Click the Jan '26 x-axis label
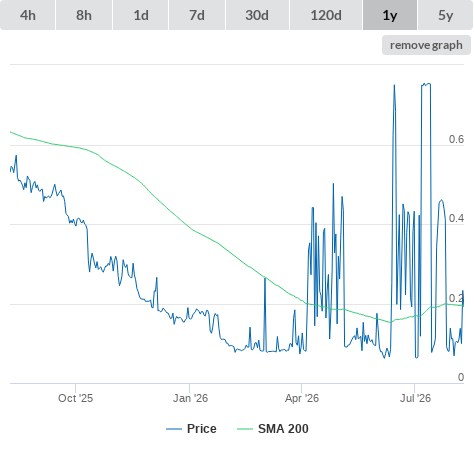The width and height of the screenshot is (474, 455). point(190,398)
